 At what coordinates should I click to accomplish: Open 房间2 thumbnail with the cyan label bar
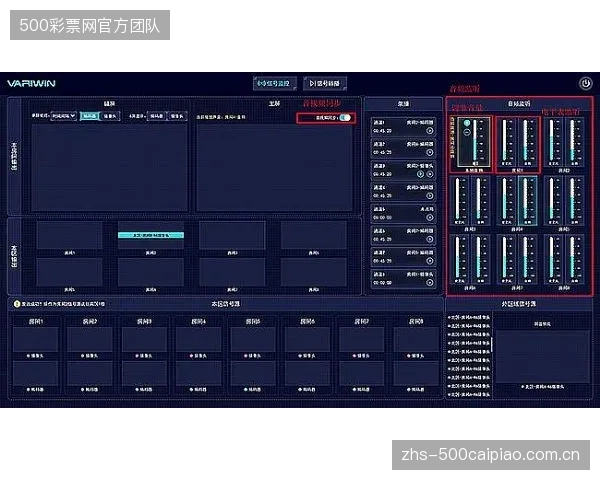click(x=151, y=235)
